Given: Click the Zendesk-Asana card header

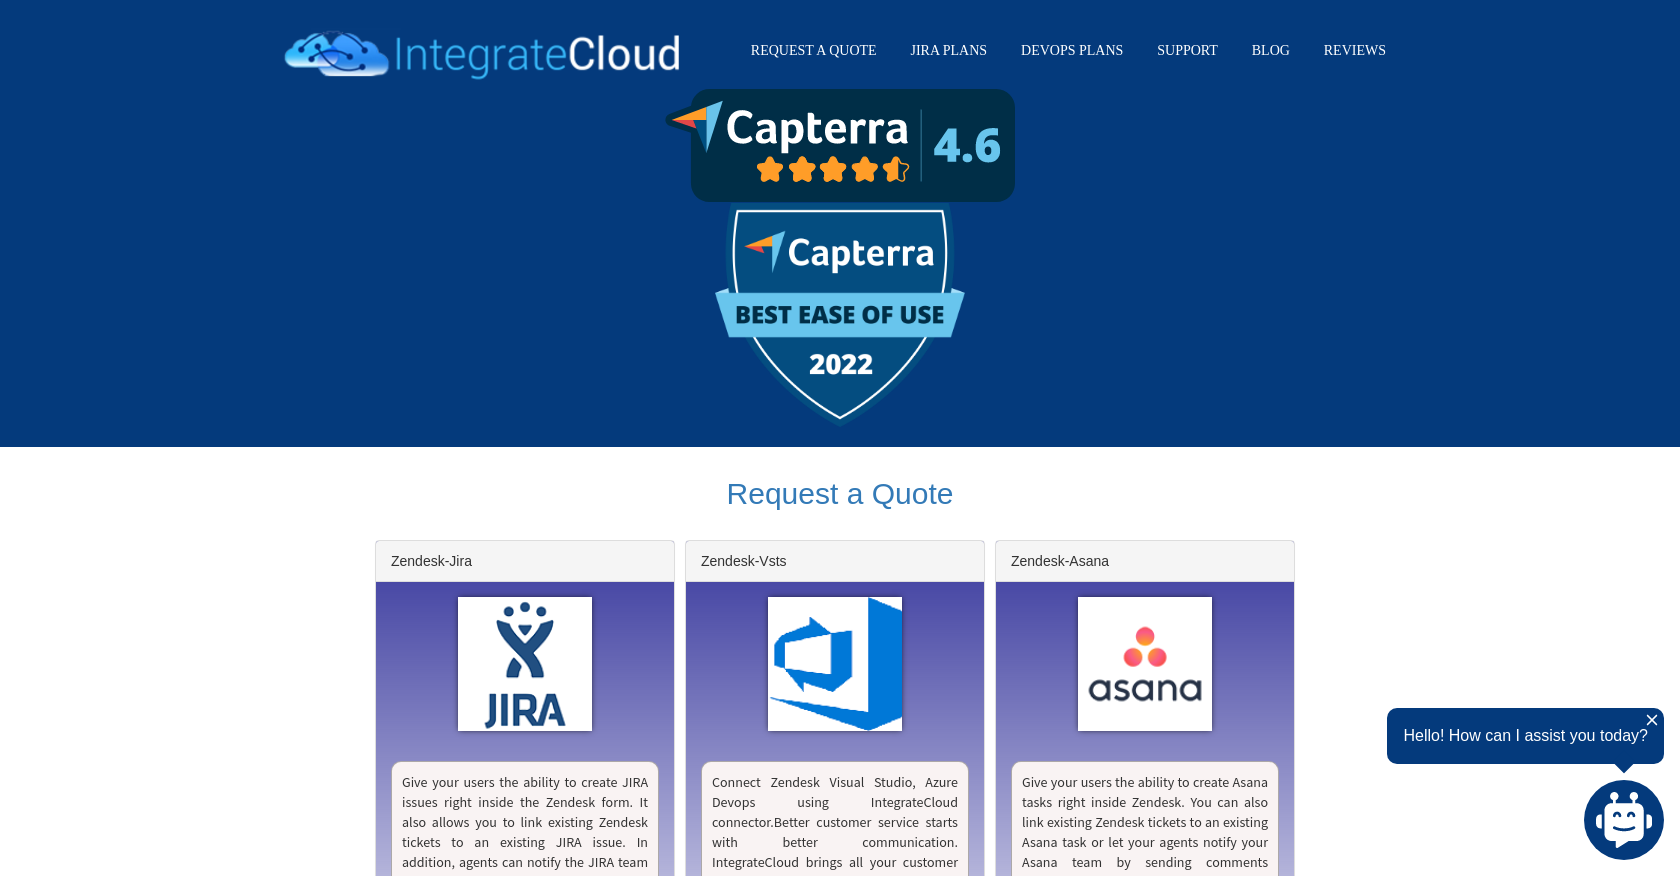Looking at the screenshot, I should [x=1145, y=561].
